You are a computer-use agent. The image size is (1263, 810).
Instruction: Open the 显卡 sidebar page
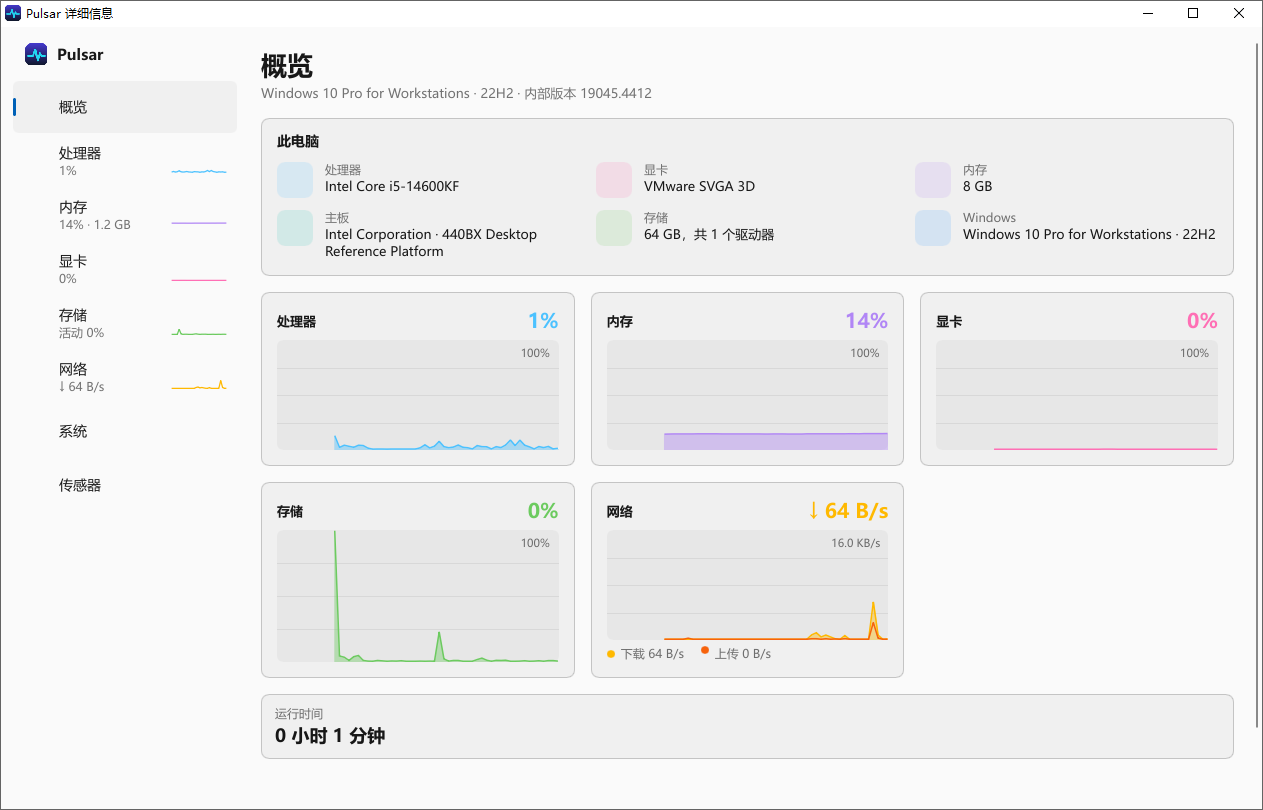click(125, 269)
